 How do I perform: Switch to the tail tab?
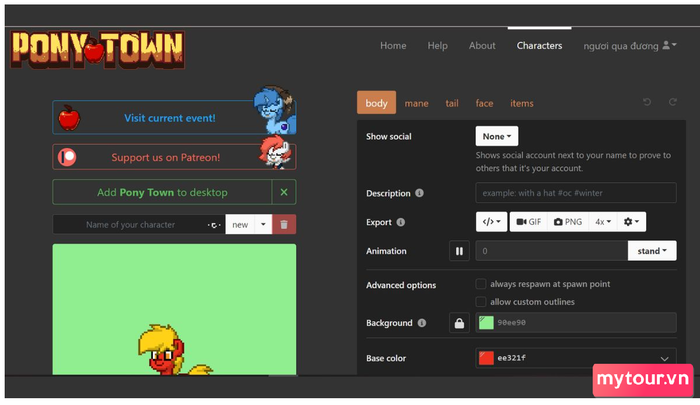(452, 104)
